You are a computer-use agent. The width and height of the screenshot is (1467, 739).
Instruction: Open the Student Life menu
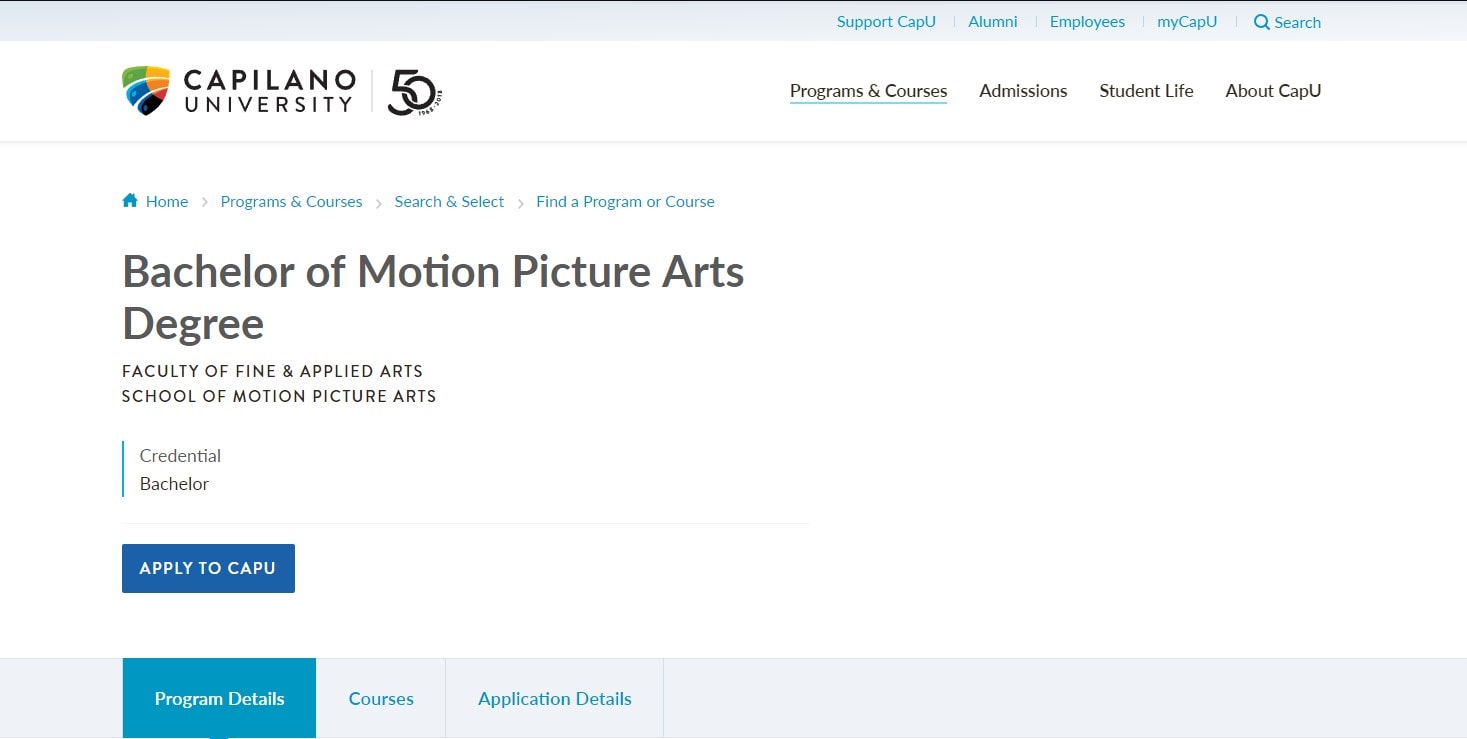tap(1146, 91)
